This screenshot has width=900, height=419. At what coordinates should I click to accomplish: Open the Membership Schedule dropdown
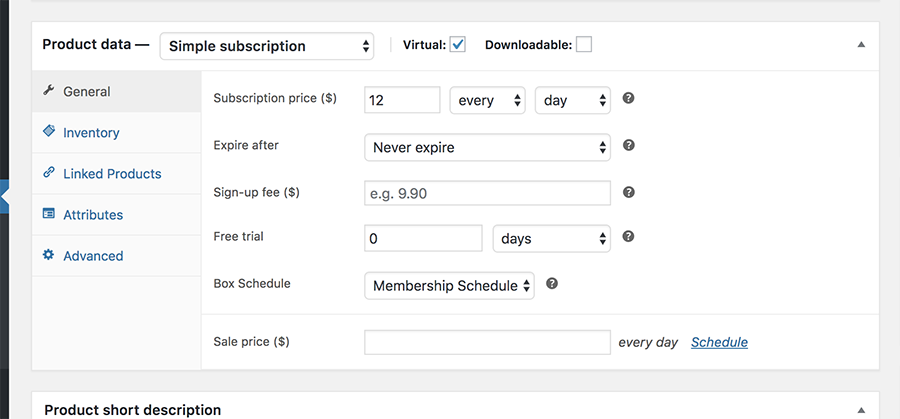(449, 286)
